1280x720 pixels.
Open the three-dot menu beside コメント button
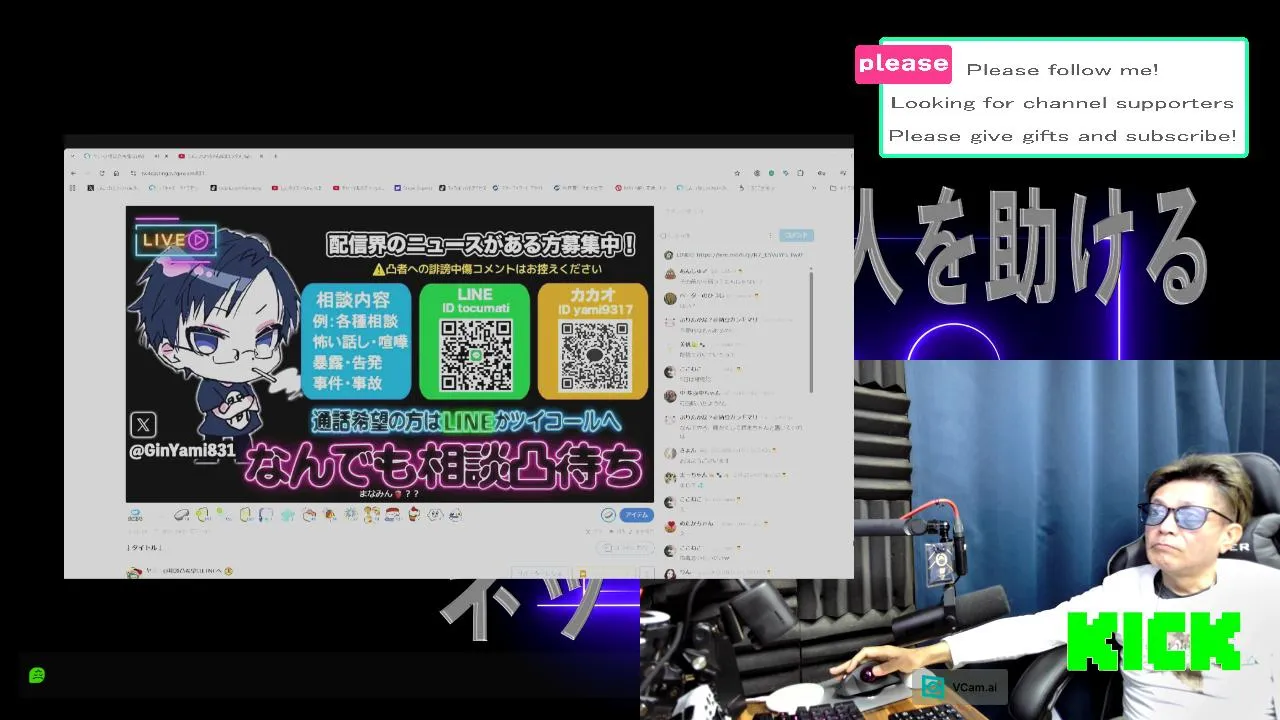770,236
